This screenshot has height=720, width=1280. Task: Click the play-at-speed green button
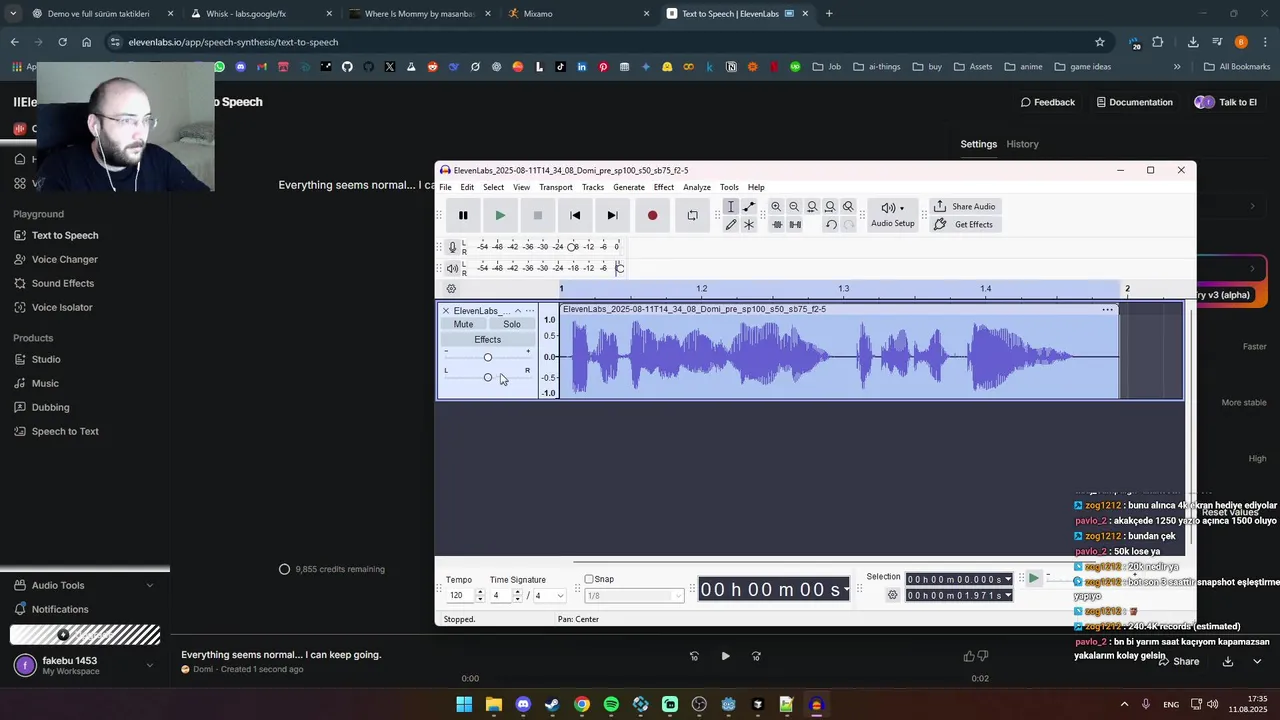pos(1034,578)
